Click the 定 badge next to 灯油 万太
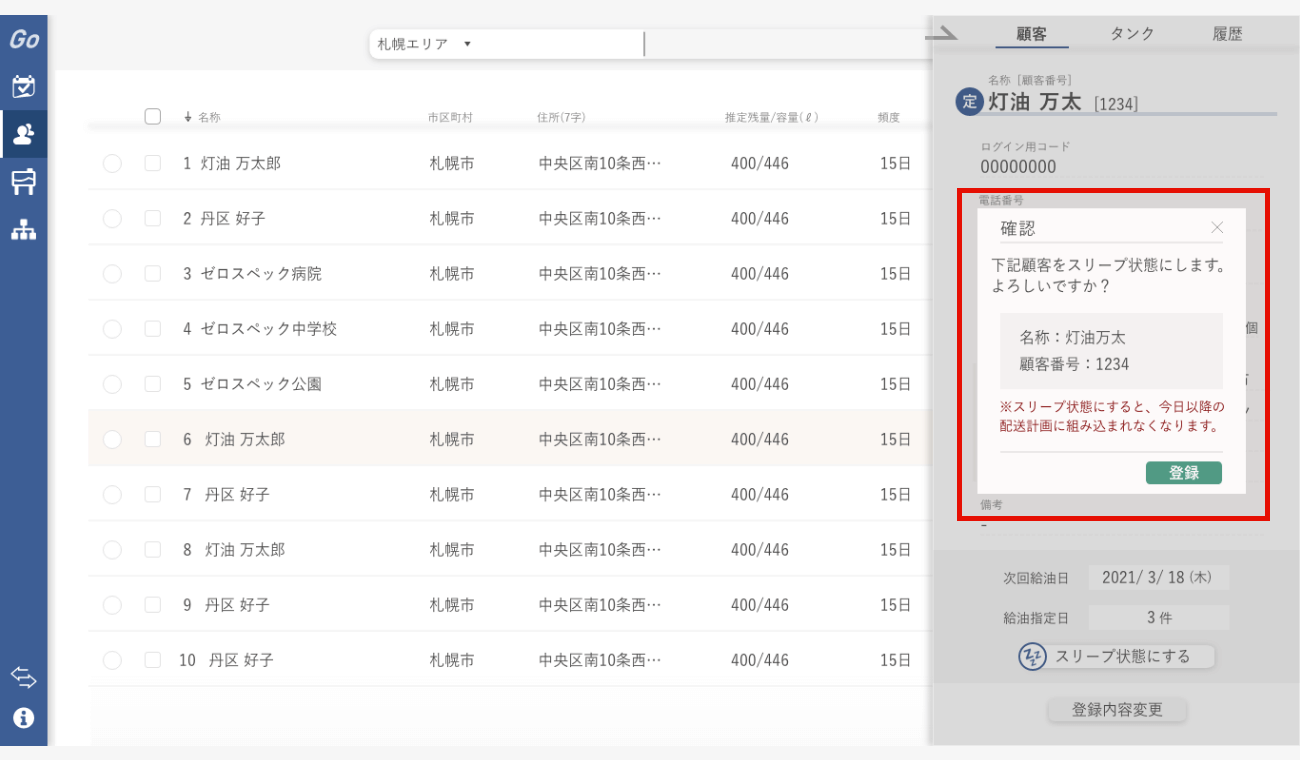Viewport: 1300px width, 760px height. [x=969, y=101]
